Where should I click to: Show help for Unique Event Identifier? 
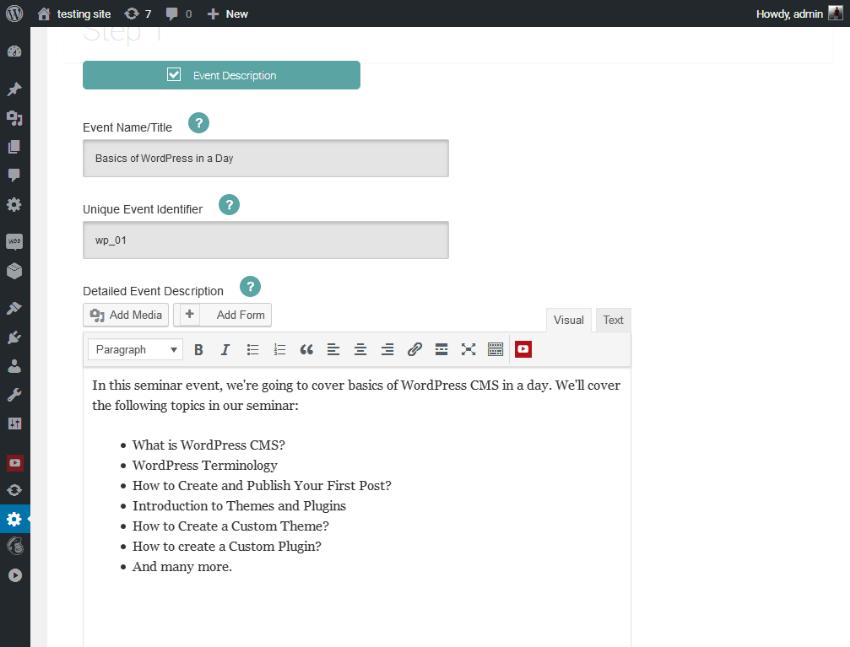coord(229,205)
